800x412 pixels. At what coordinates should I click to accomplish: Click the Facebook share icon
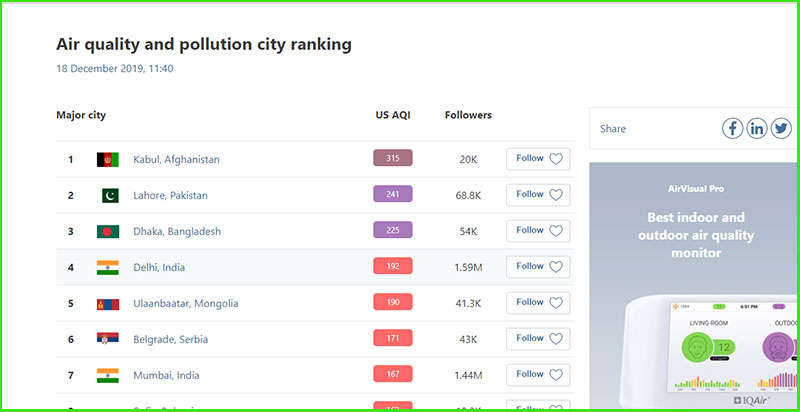click(x=733, y=128)
